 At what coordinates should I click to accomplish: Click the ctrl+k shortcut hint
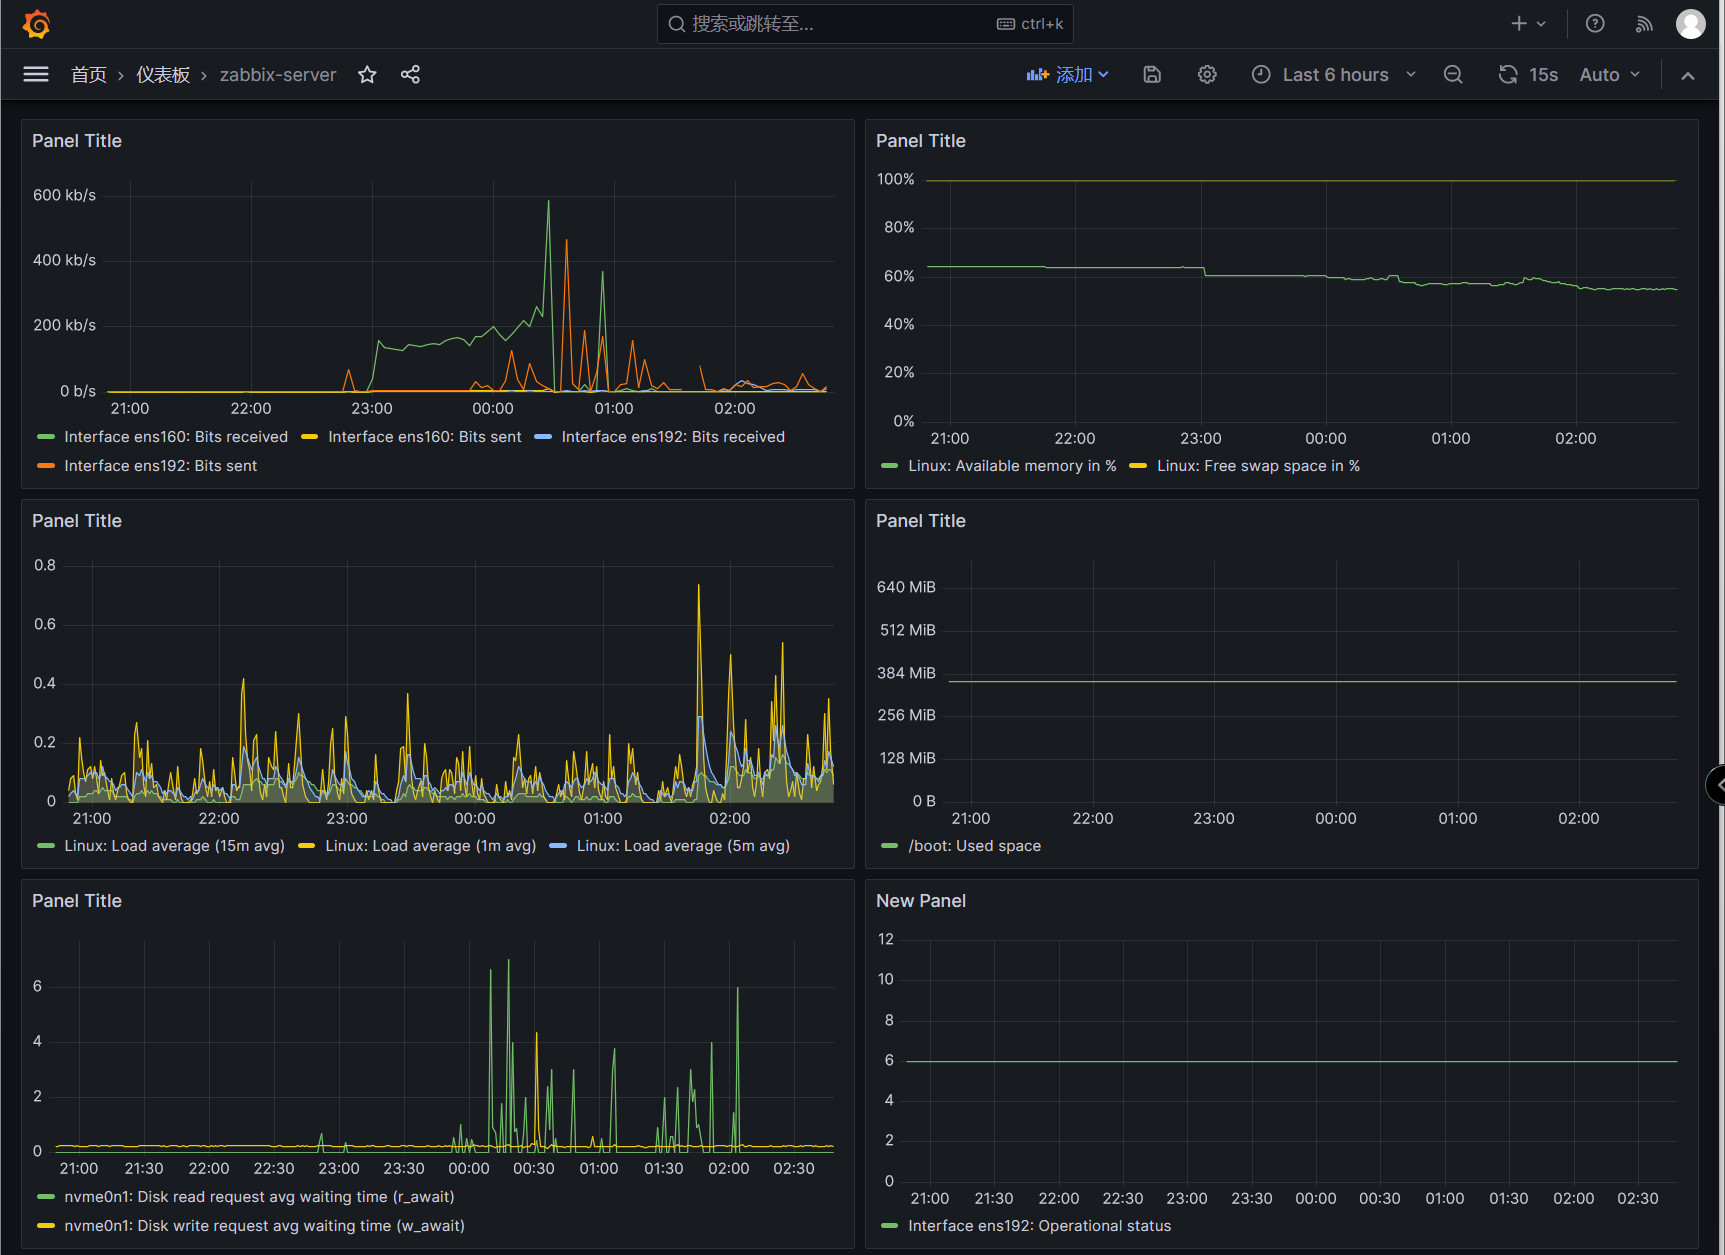point(1031,24)
